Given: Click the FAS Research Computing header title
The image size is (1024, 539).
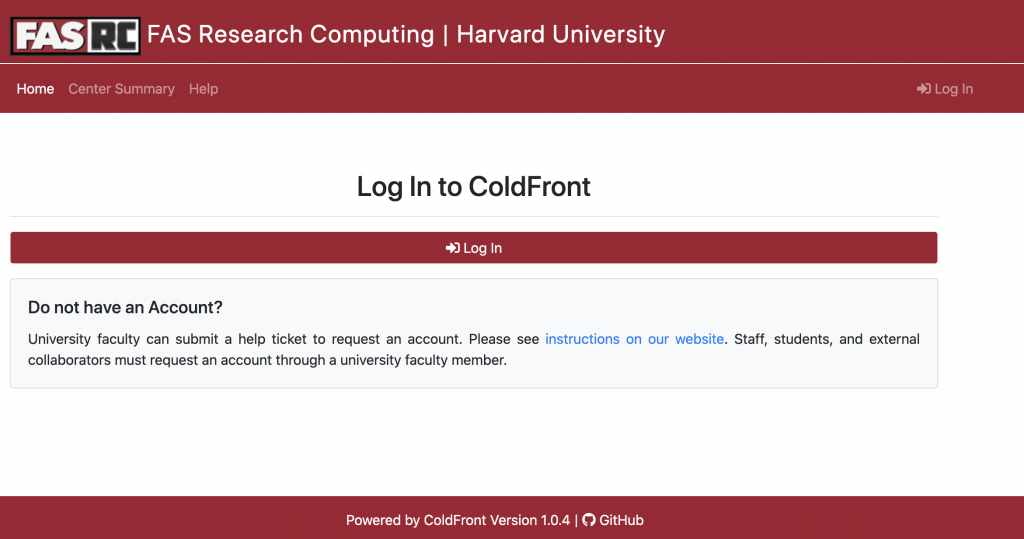Looking at the screenshot, I should (x=291, y=34).
